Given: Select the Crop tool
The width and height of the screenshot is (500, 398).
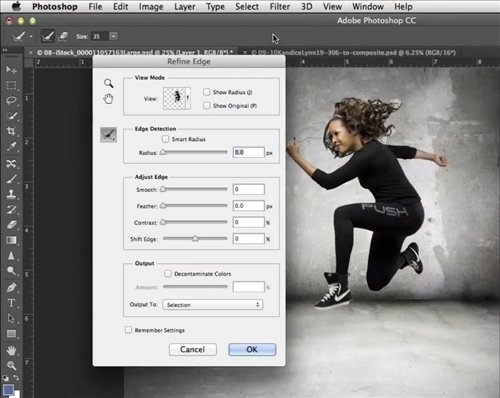Looking at the screenshot, I should 11,131.
